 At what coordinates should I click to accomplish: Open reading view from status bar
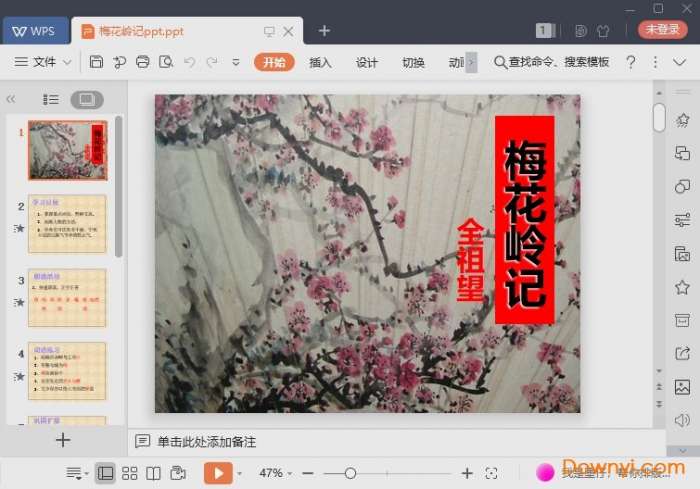[153, 473]
